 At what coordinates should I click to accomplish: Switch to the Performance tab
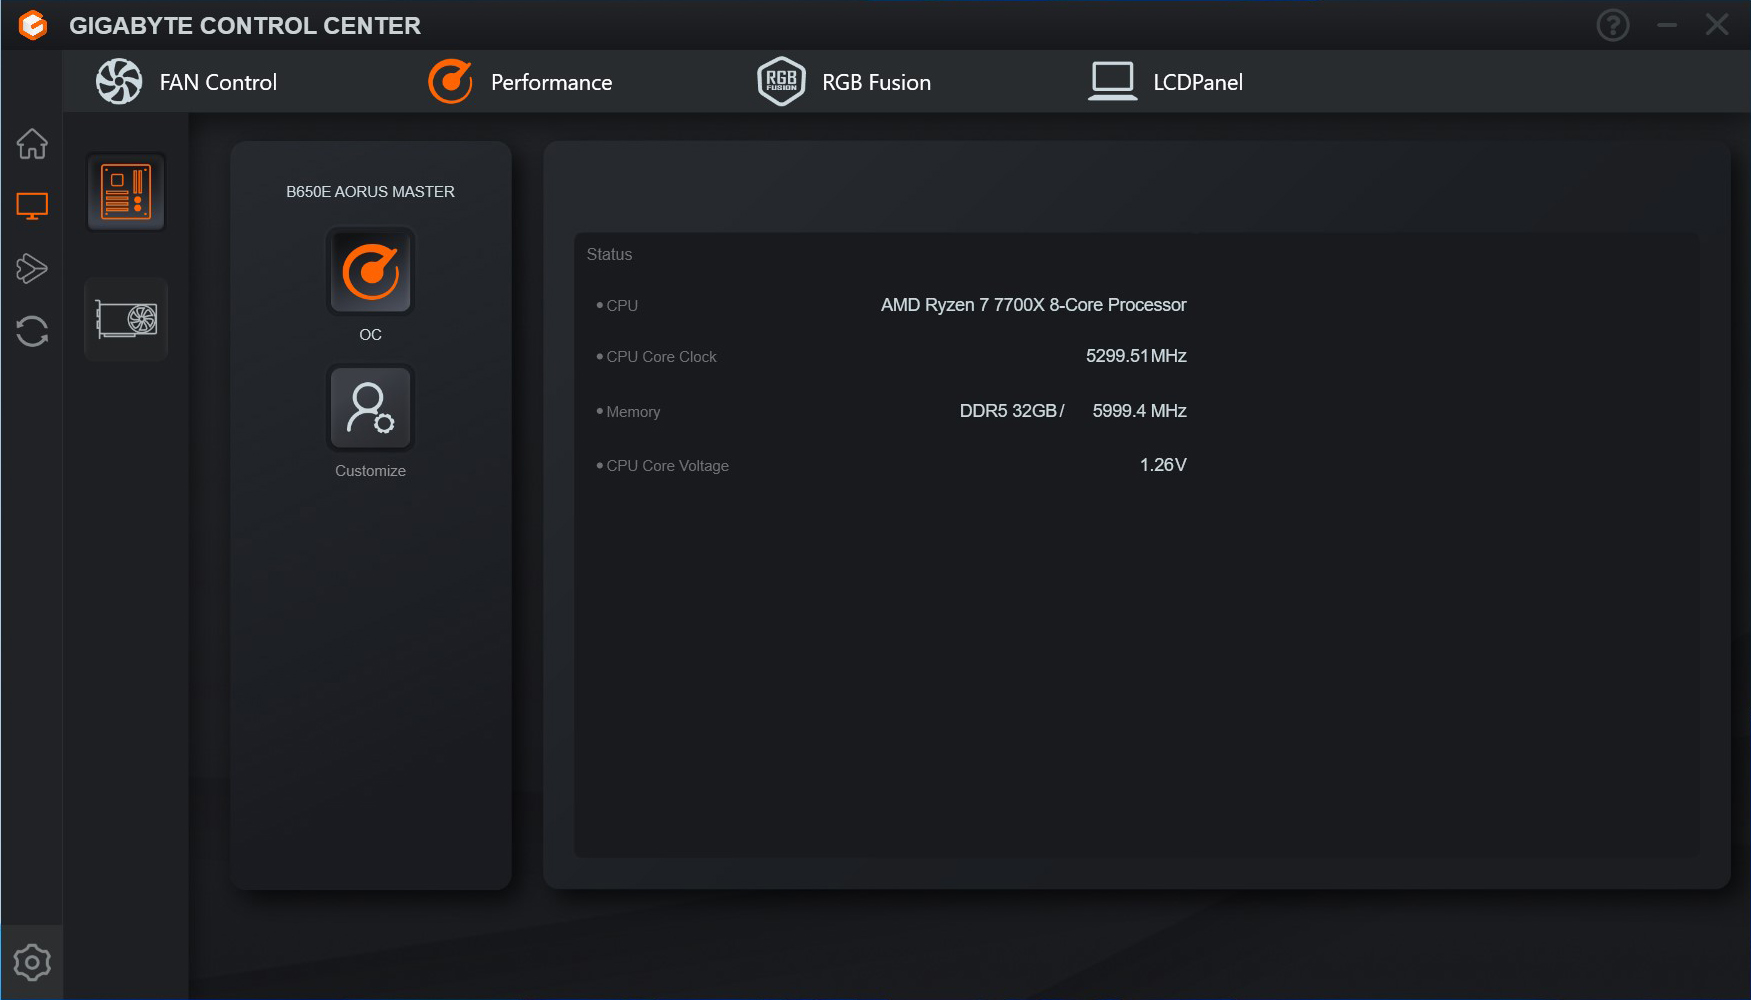pyautogui.click(x=520, y=82)
